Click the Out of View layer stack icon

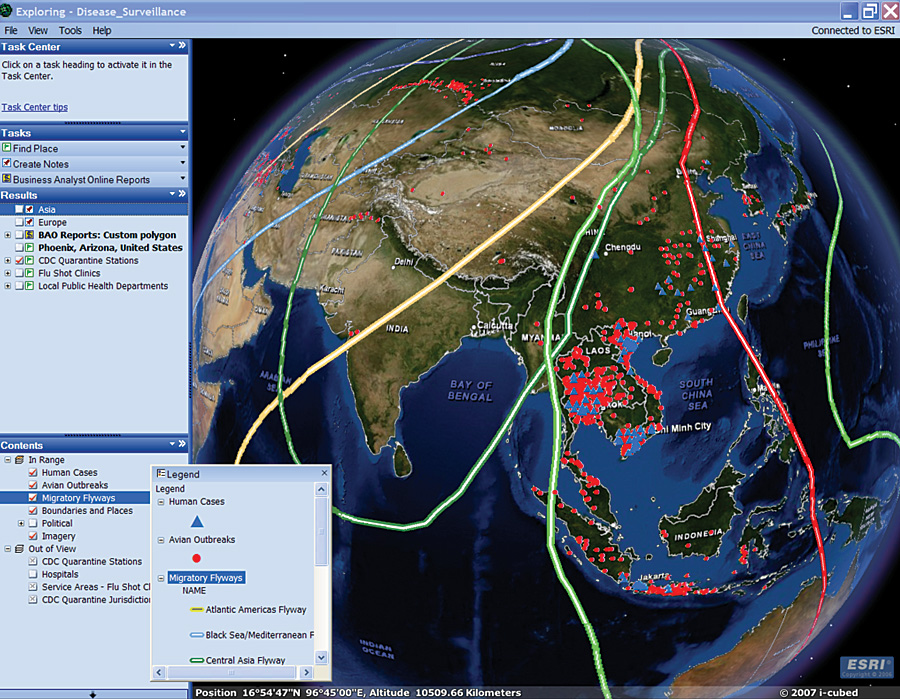pyautogui.click(x=20, y=549)
